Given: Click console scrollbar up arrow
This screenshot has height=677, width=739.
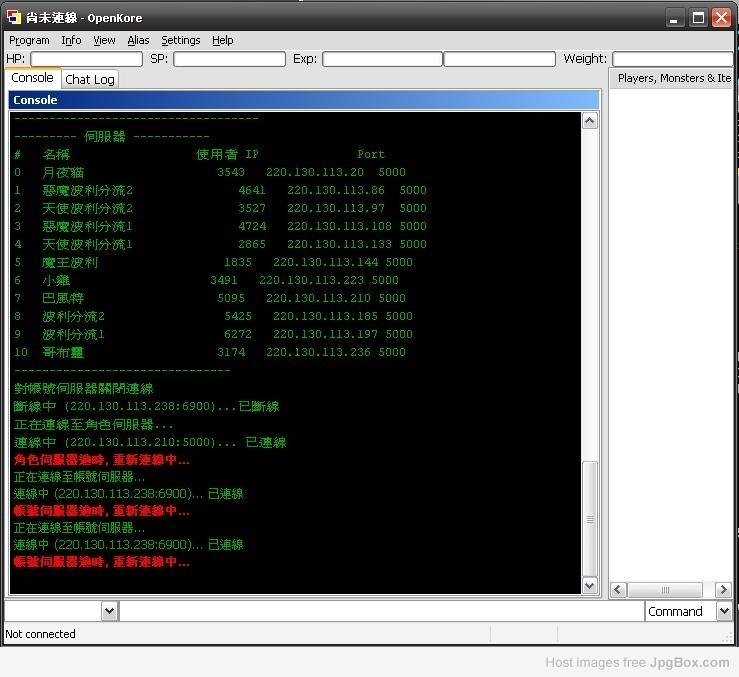Looking at the screenshot, I should 590,121.
